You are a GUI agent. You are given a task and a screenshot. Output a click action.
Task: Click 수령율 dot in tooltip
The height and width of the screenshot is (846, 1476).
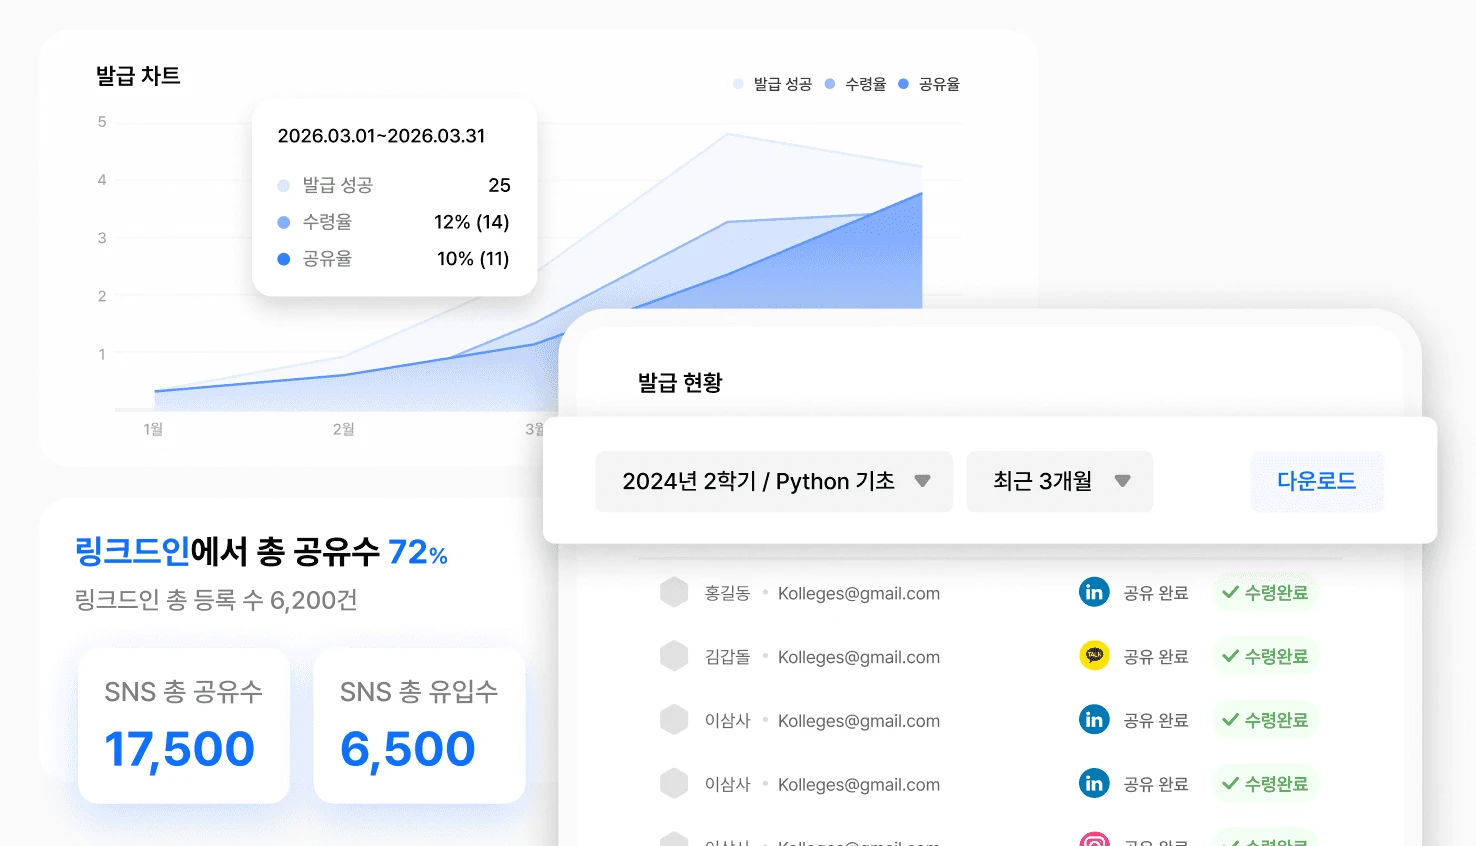click(284, 222)
